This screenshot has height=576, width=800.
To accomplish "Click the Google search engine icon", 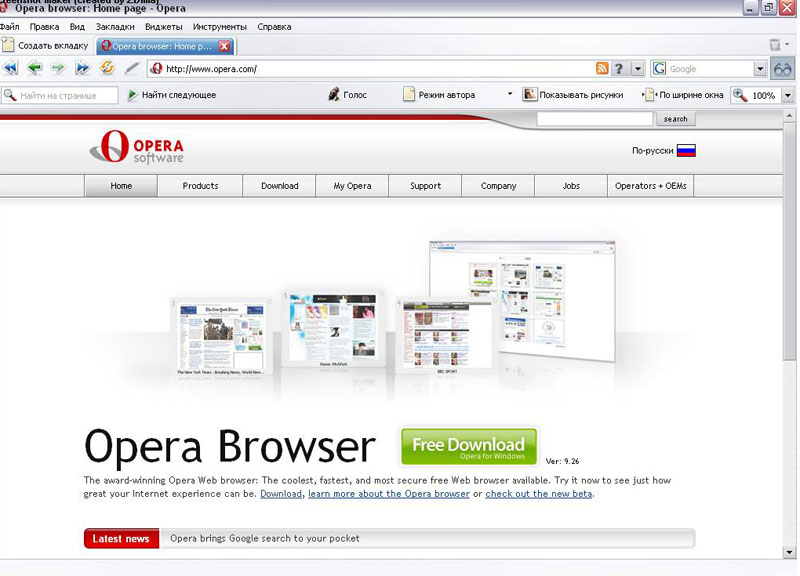I will (659, 68).
